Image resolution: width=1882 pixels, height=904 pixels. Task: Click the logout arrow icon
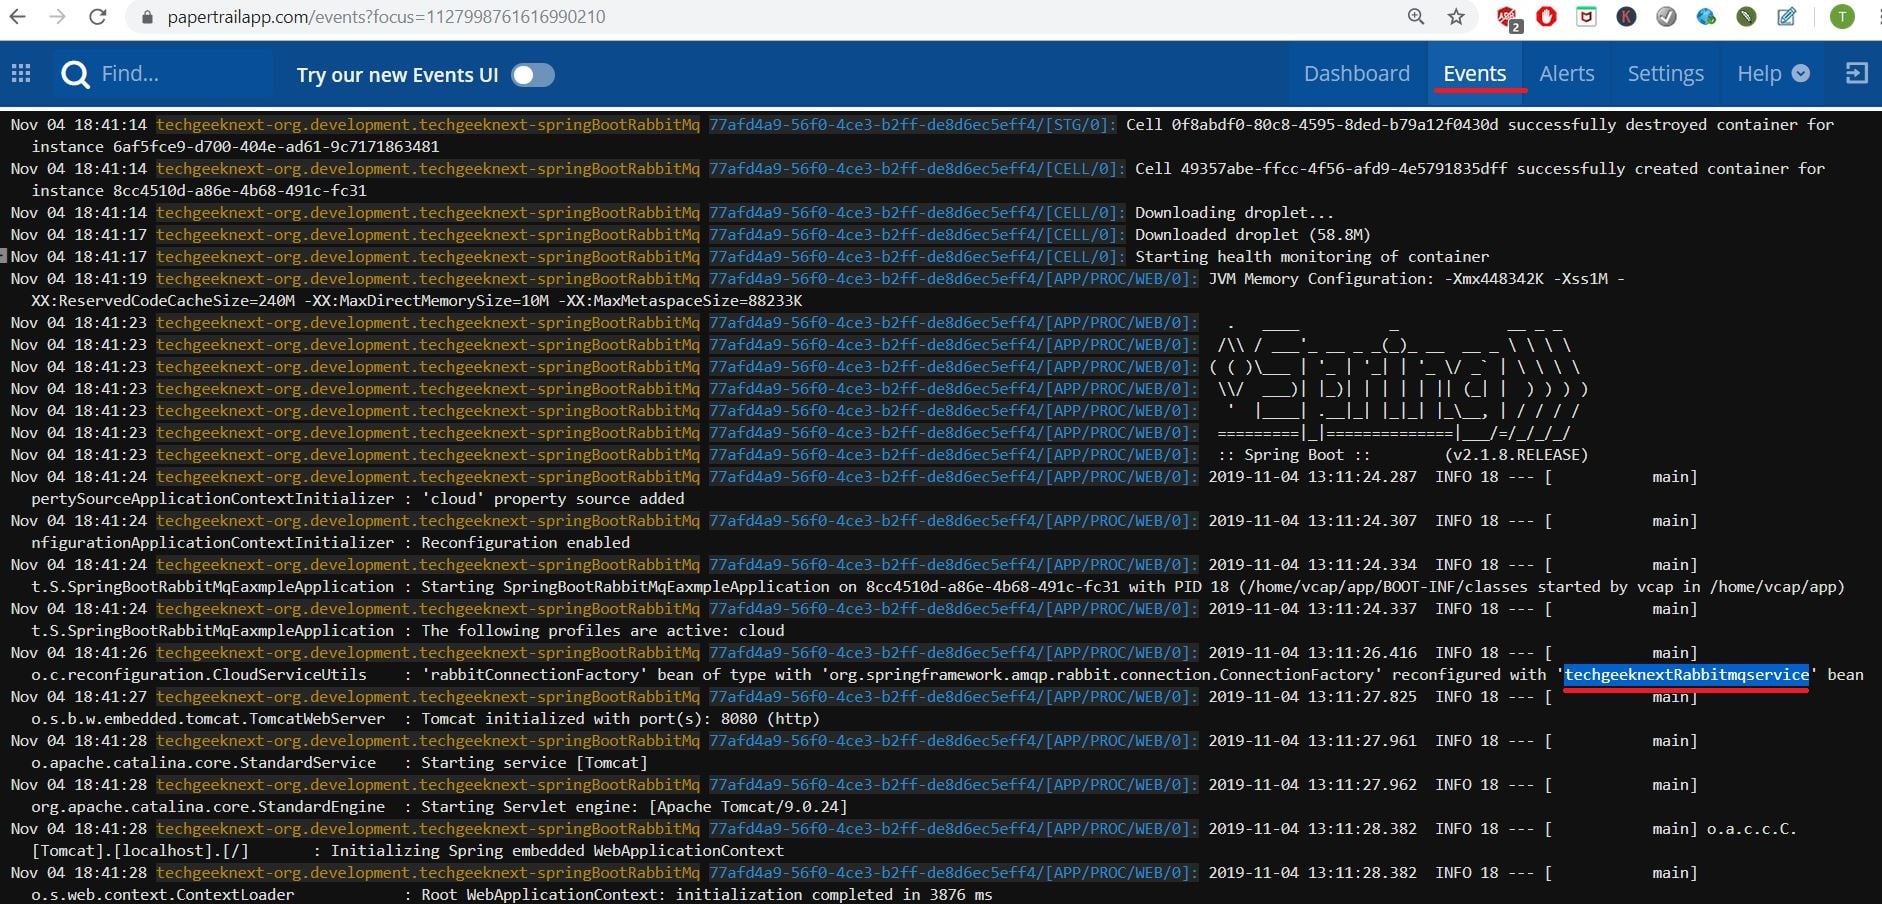tap(1856, 73)
